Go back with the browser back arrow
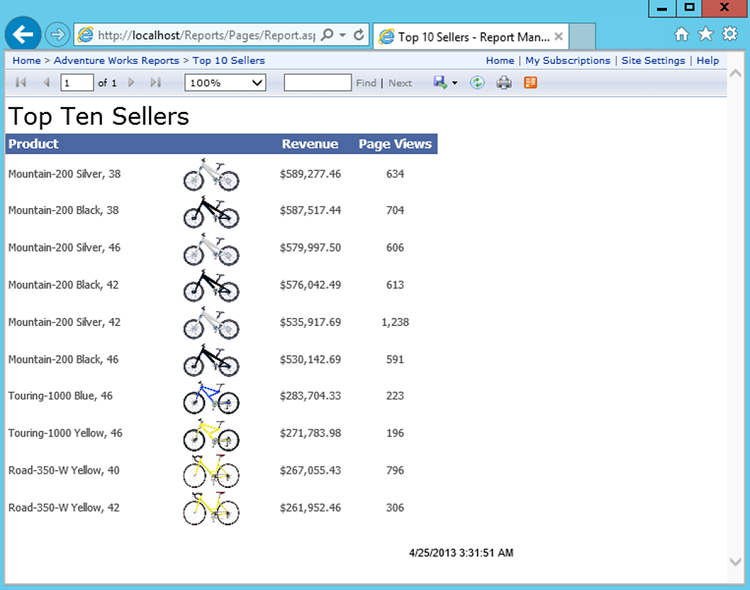750x590 pixels. pyautogui.click(x=22, y=34)
